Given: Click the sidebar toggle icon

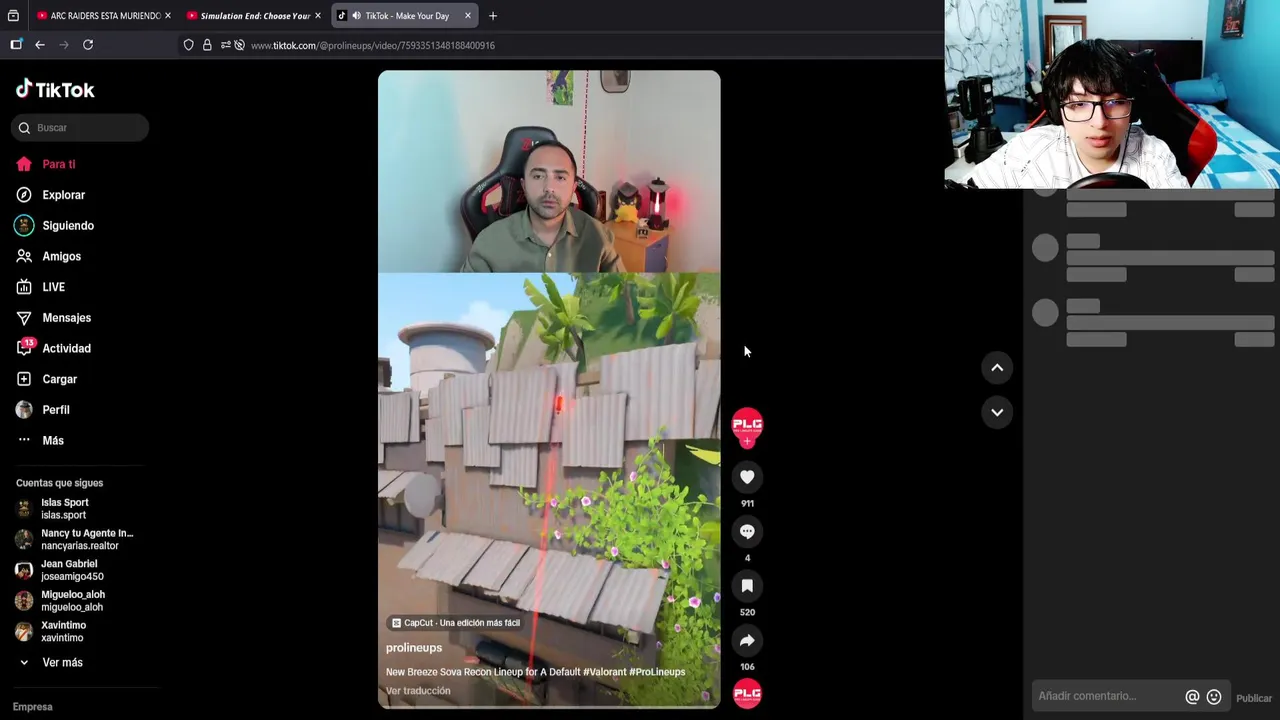Looking at the screenshot, I should (16, 45).
